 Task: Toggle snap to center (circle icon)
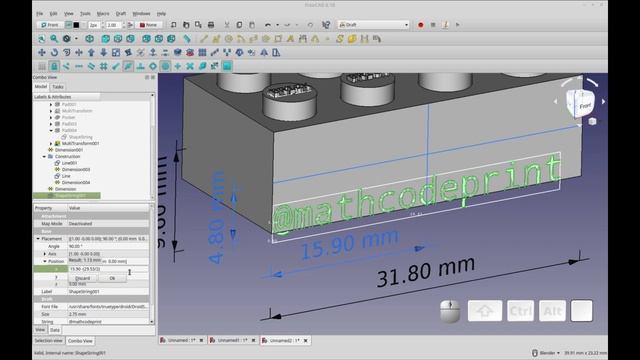tap(165, 66)
